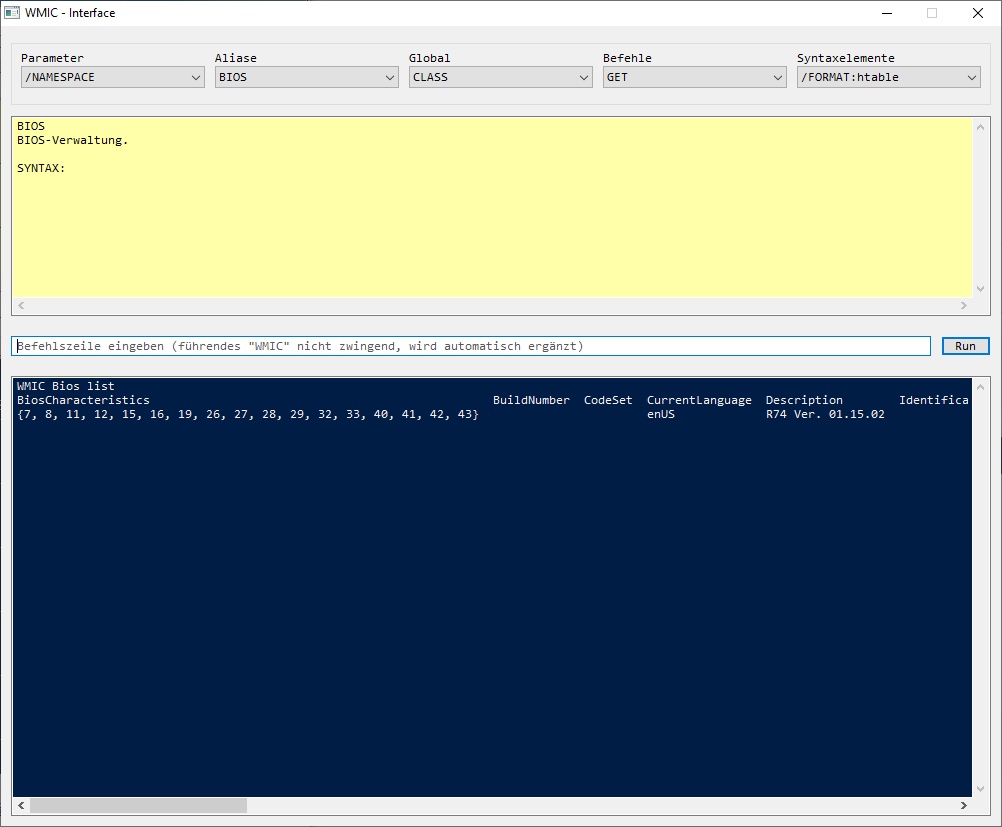Minimize the WMIC - Interface window
Viewport: 1002px width, 827px height.
coord(886,13)
